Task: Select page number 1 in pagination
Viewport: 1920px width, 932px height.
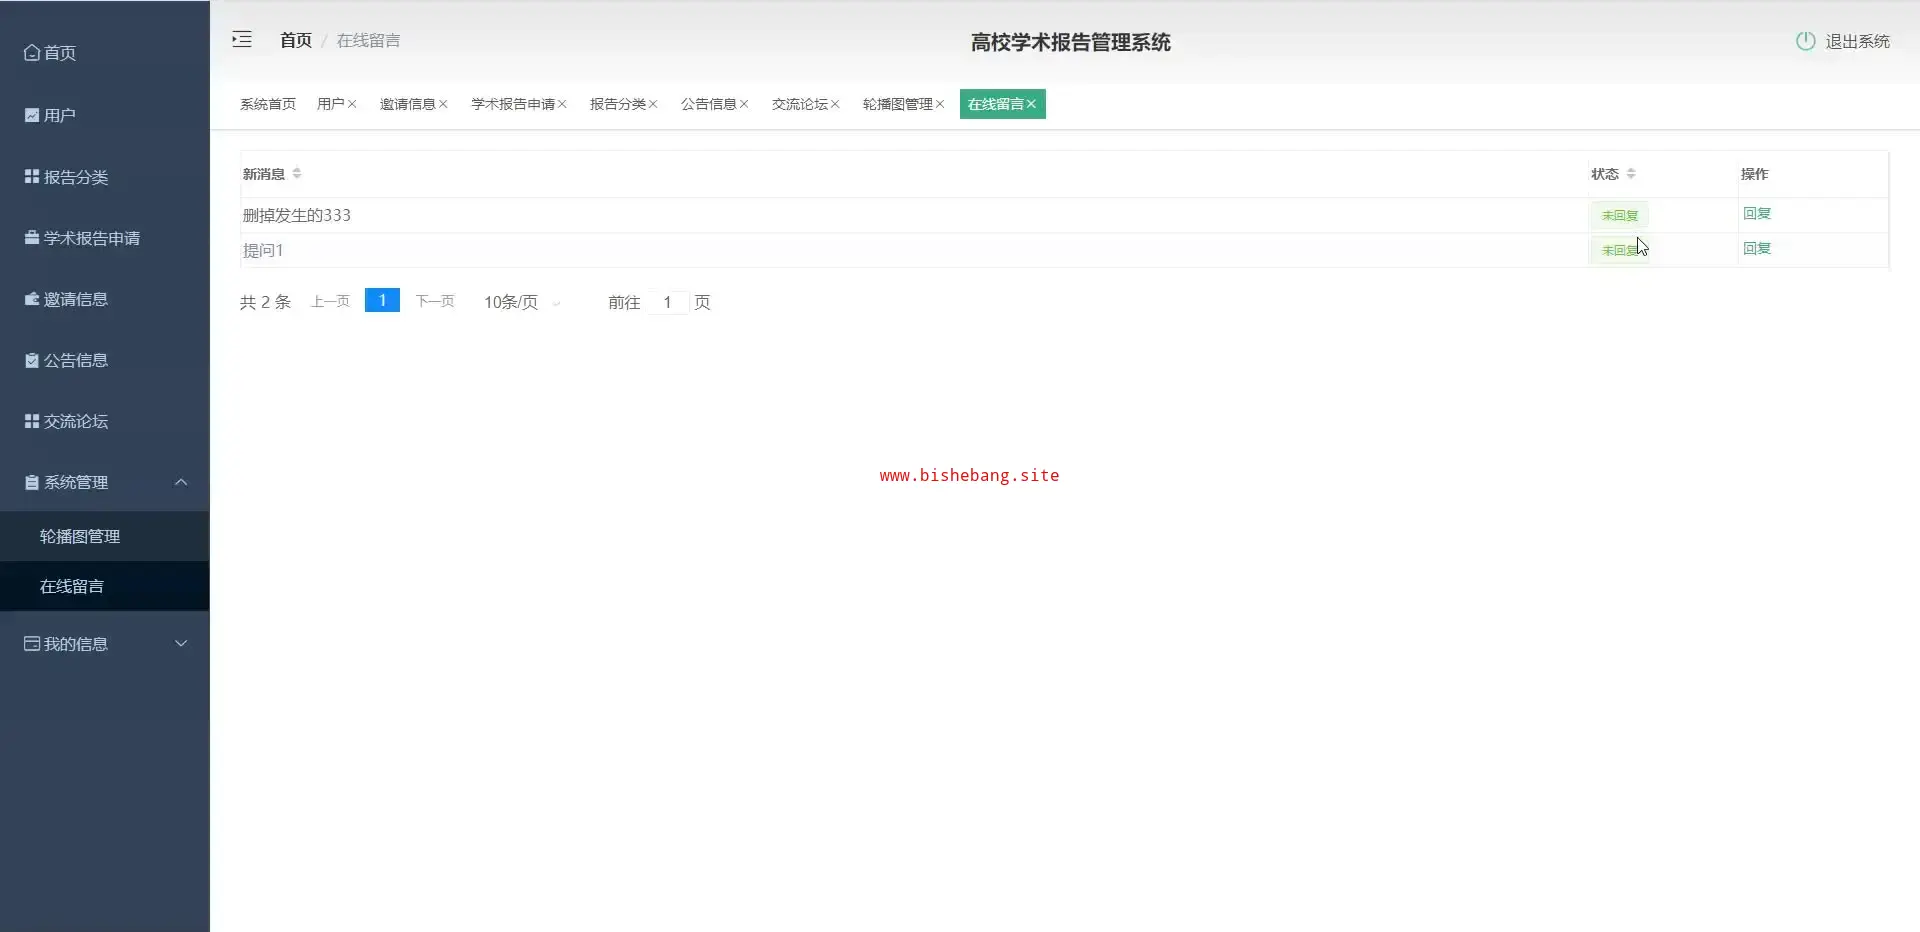Action: [382, 300]
